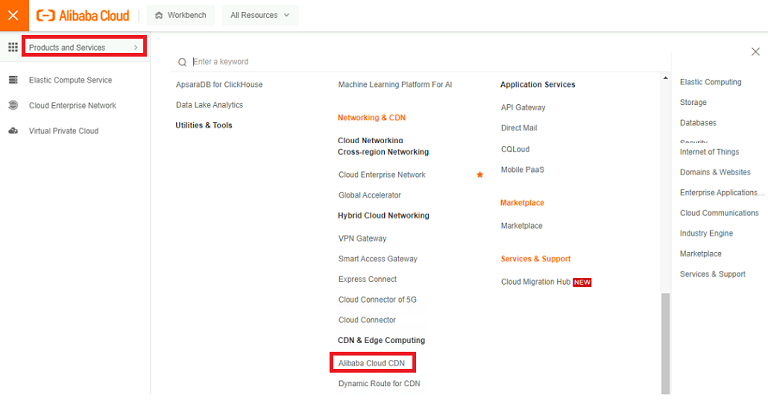Close the products panel with X

[x=755, y=51]
